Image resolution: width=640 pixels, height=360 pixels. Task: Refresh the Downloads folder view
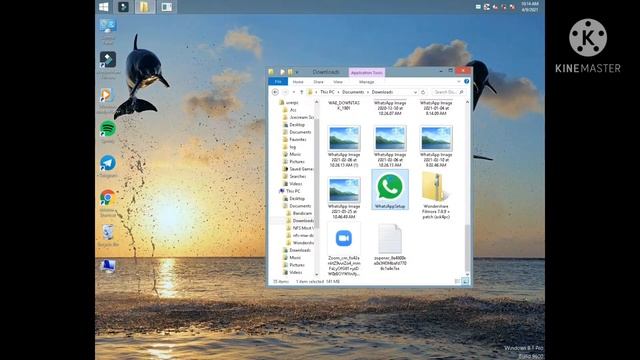point(423,92)
